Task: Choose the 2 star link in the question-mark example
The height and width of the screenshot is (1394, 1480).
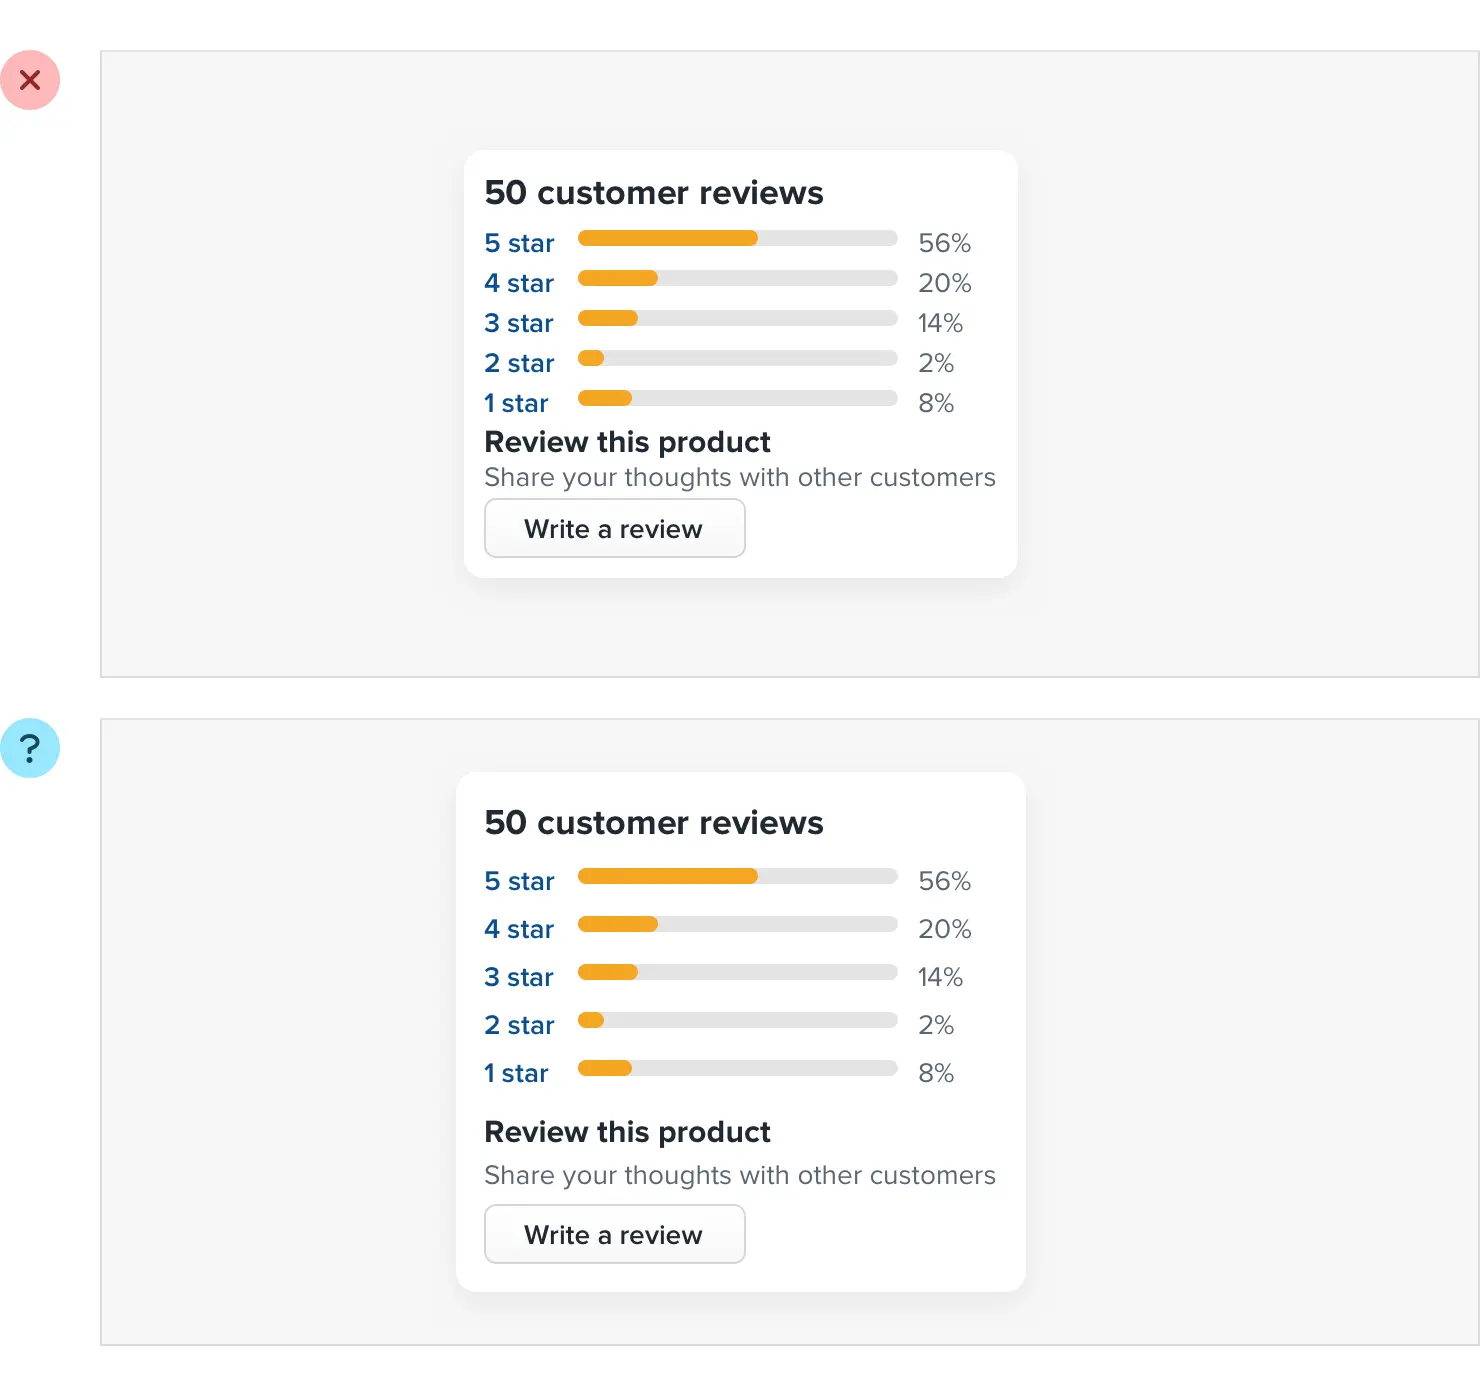Action: pos(519,1025)
